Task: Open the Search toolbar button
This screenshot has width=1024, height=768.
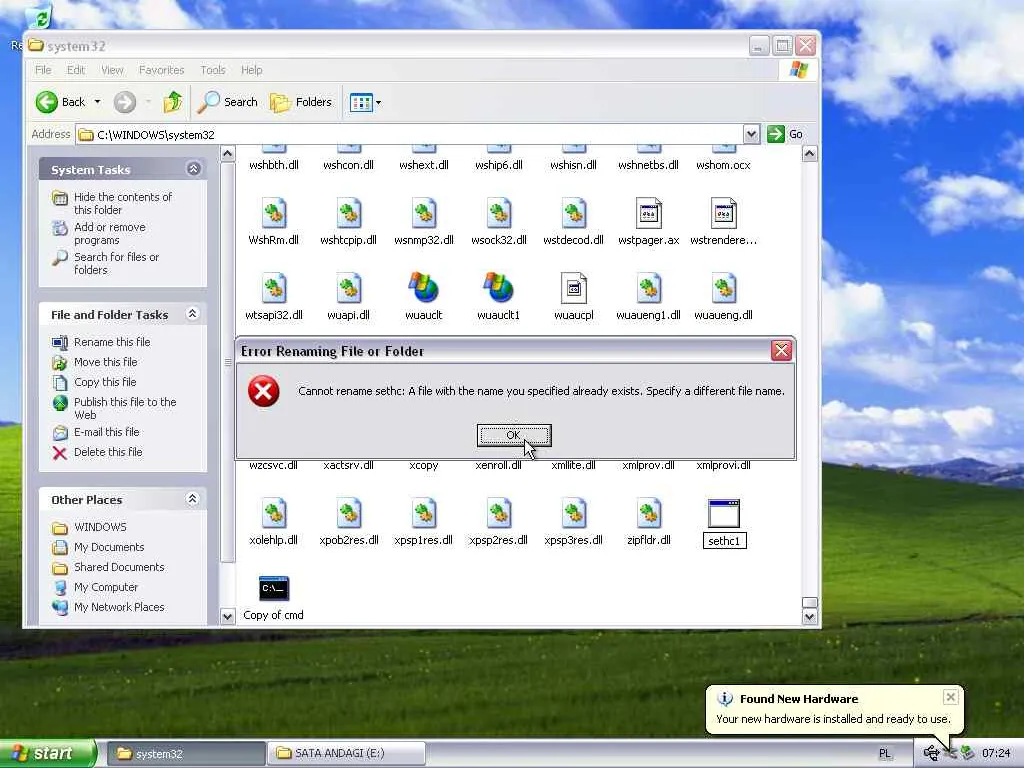Action: 227,102
